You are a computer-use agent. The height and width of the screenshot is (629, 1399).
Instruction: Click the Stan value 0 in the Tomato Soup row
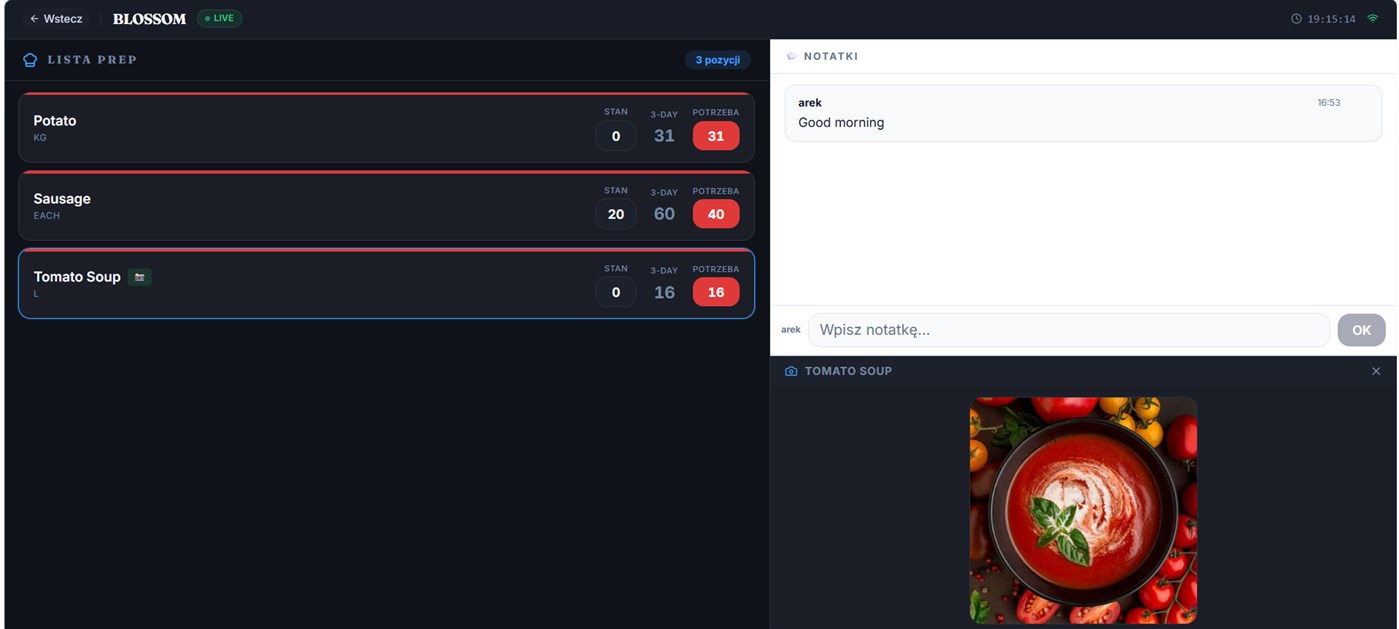(x=616, y=292)
